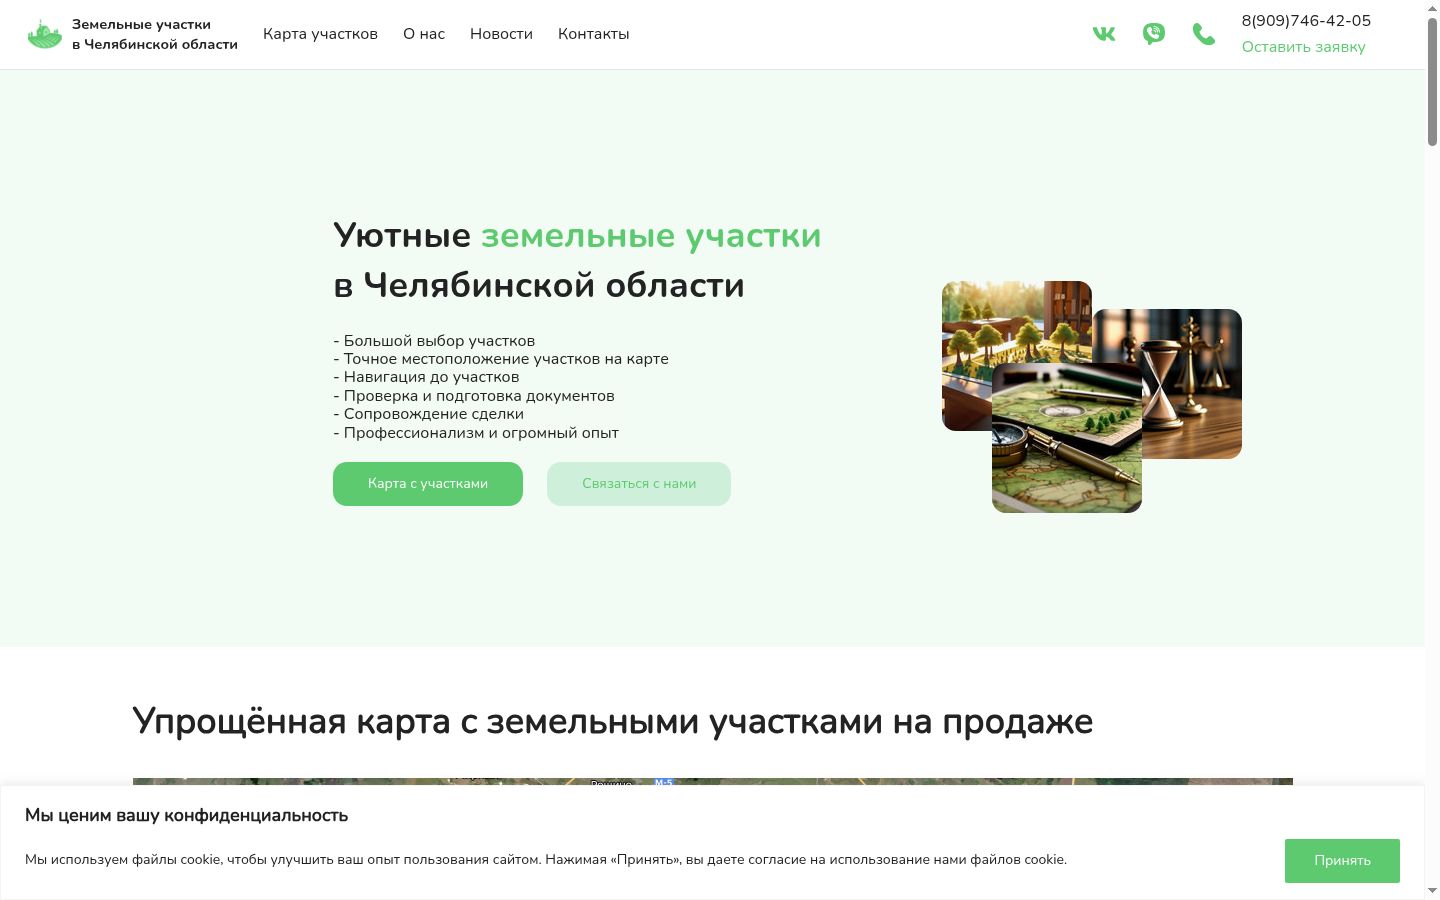Viewport: 1440px width, 900px height.
Task: Click the line Сопровождение сделки
Action: [428, 414]
